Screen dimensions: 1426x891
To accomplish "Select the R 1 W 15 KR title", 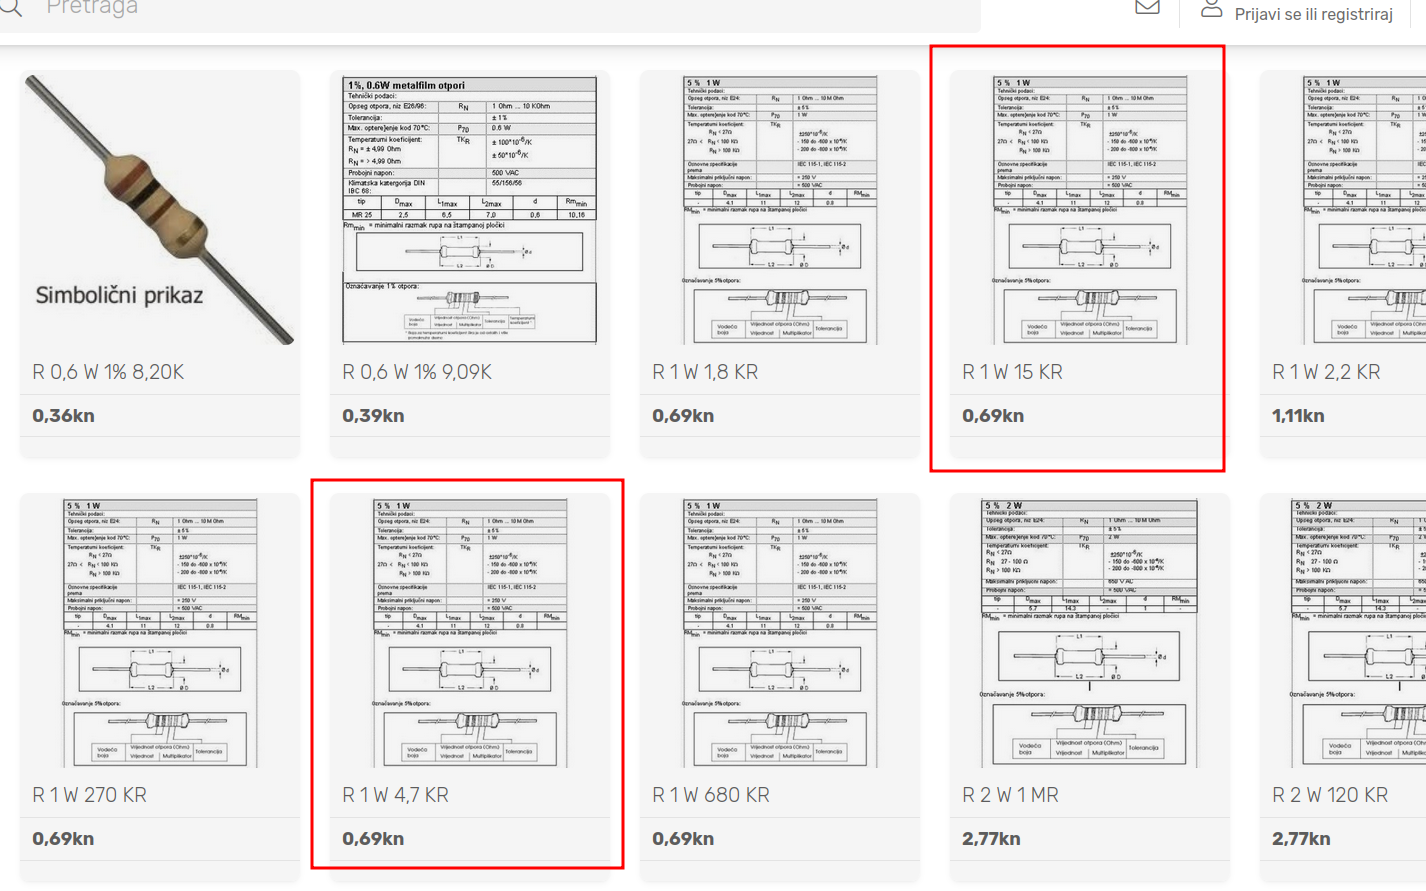I will 1012,372.
